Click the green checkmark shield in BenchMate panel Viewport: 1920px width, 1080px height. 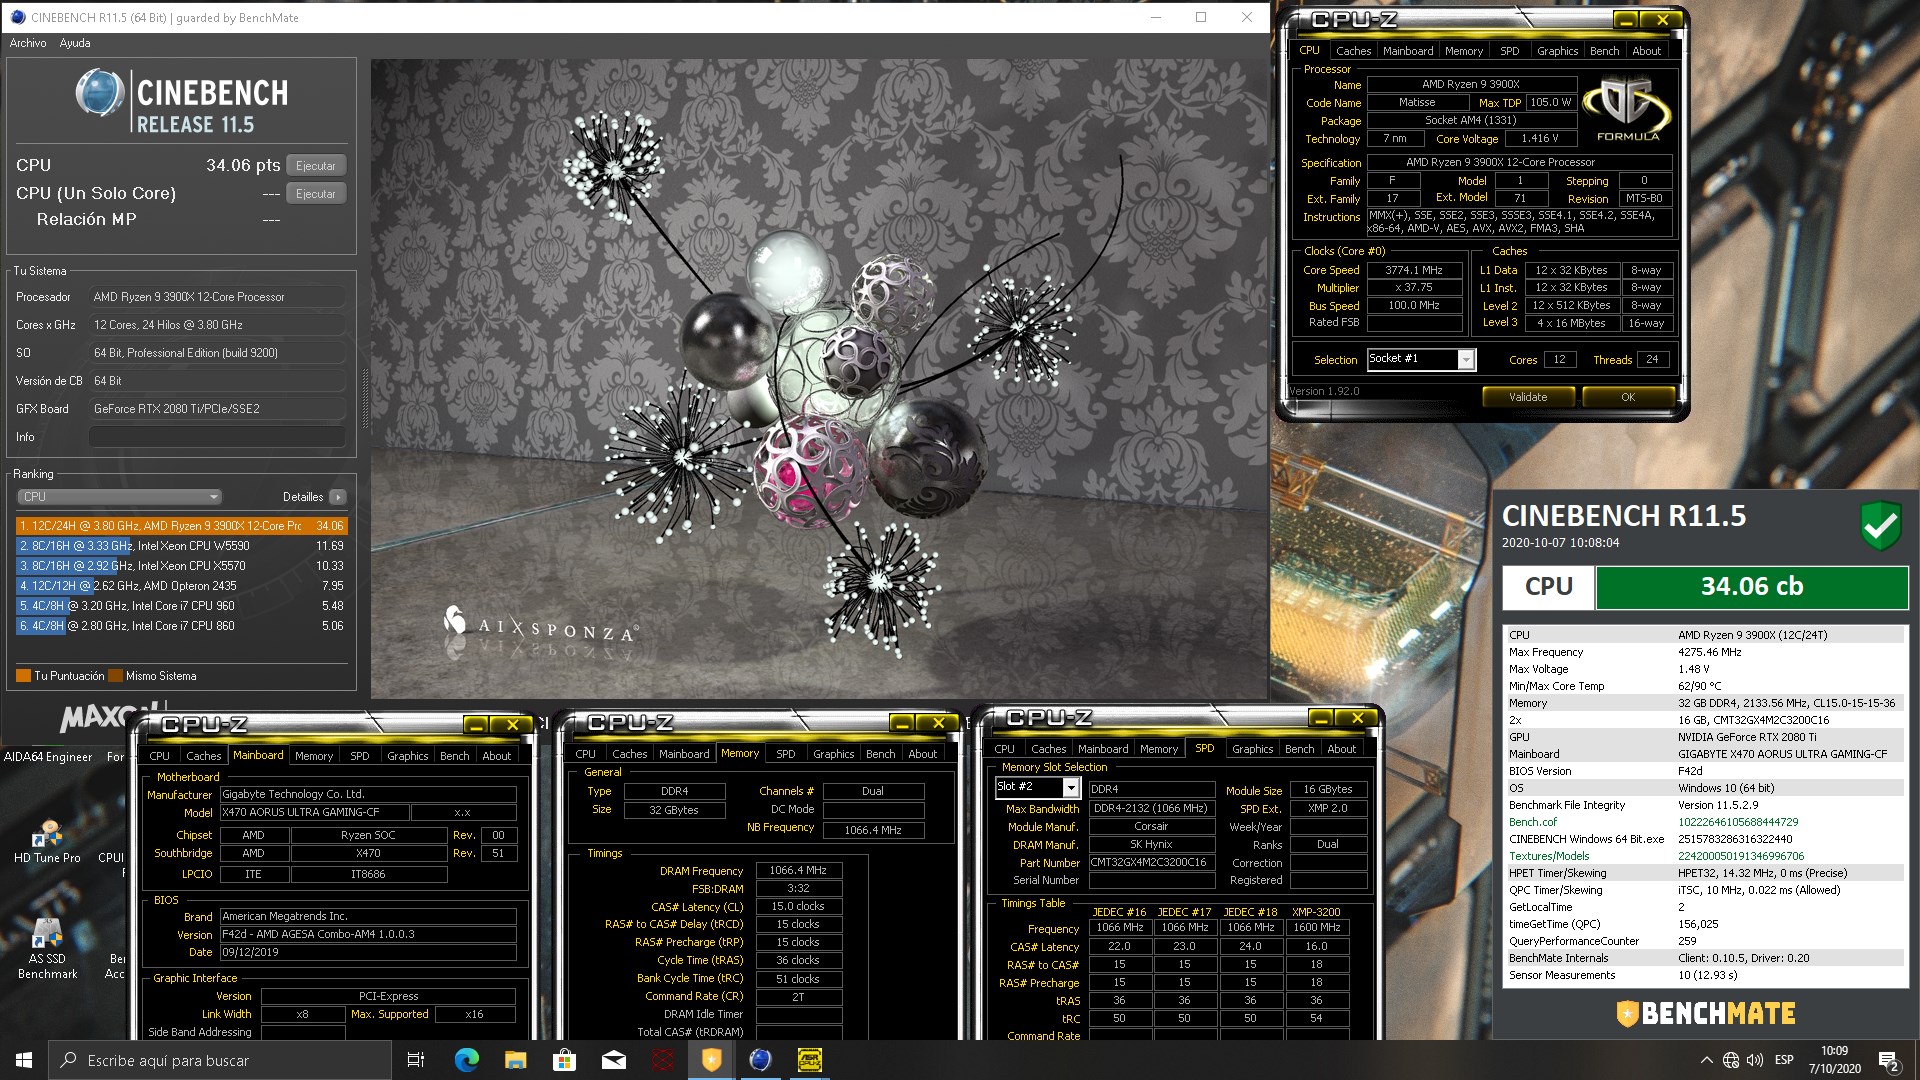pyautogui.click(x=1880, y=526)
